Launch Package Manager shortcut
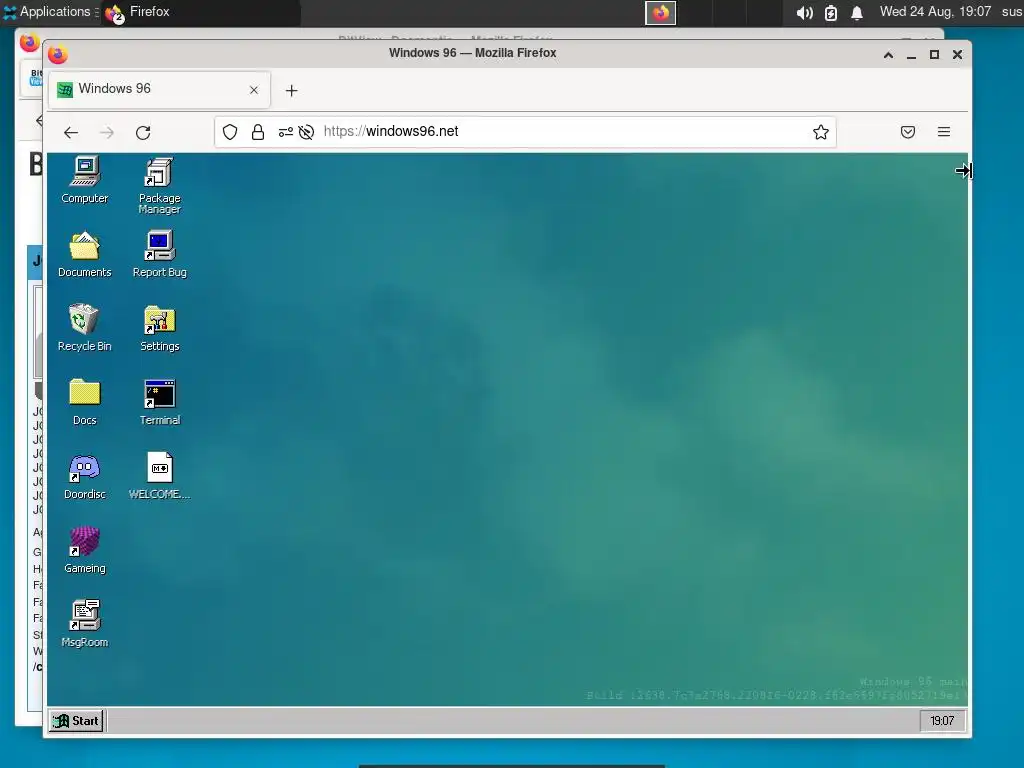This screenshot has width=1024, height=768. click(x=159, y=185)
